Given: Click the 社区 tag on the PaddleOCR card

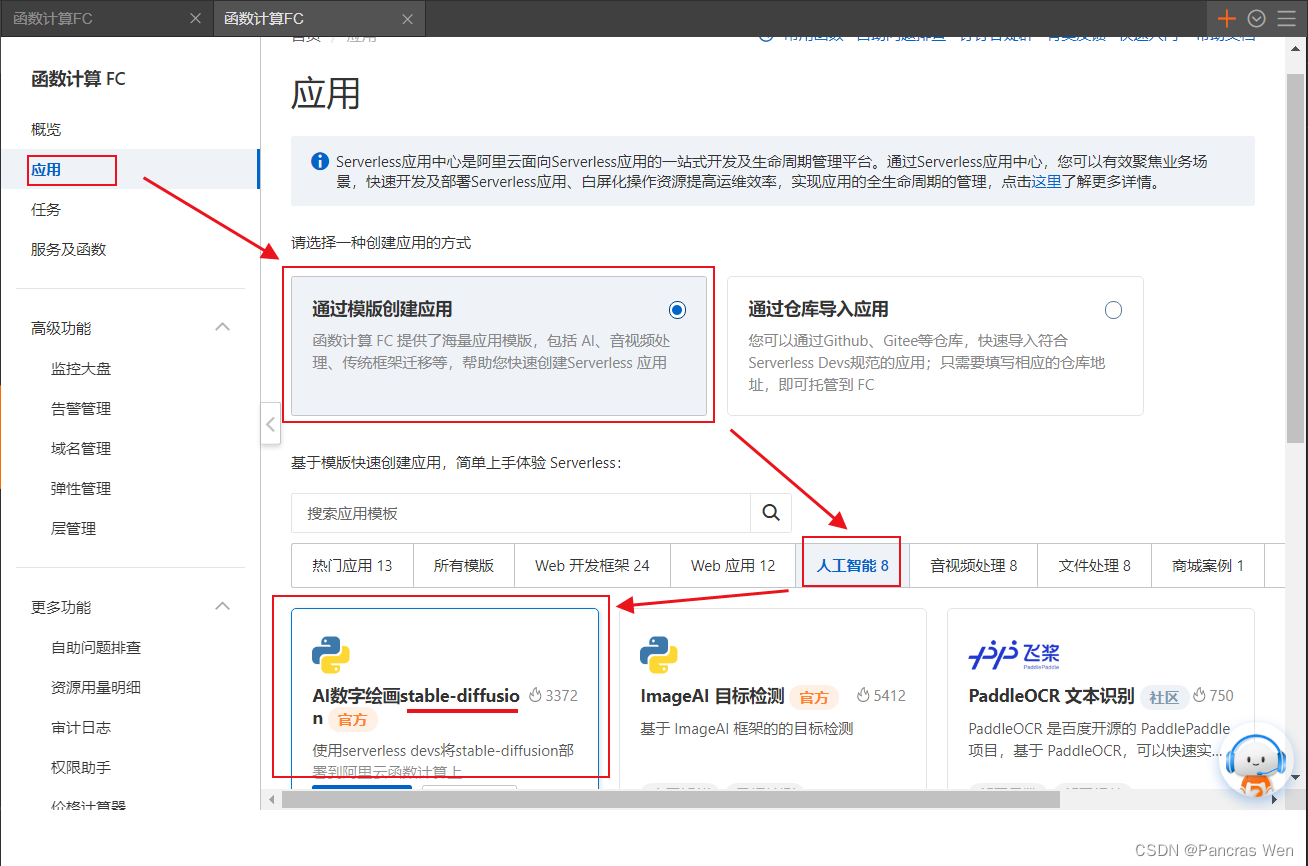Looking at the screenshot, I should (1163, 696).
